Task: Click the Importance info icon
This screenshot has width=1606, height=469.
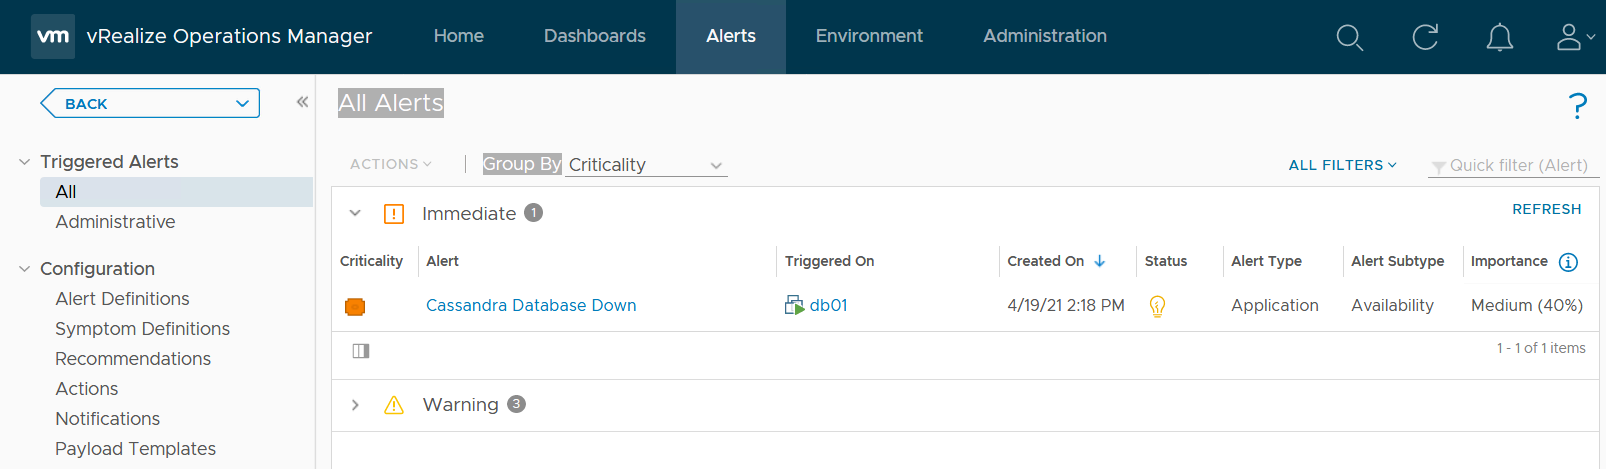Action: click(1568, 262)
